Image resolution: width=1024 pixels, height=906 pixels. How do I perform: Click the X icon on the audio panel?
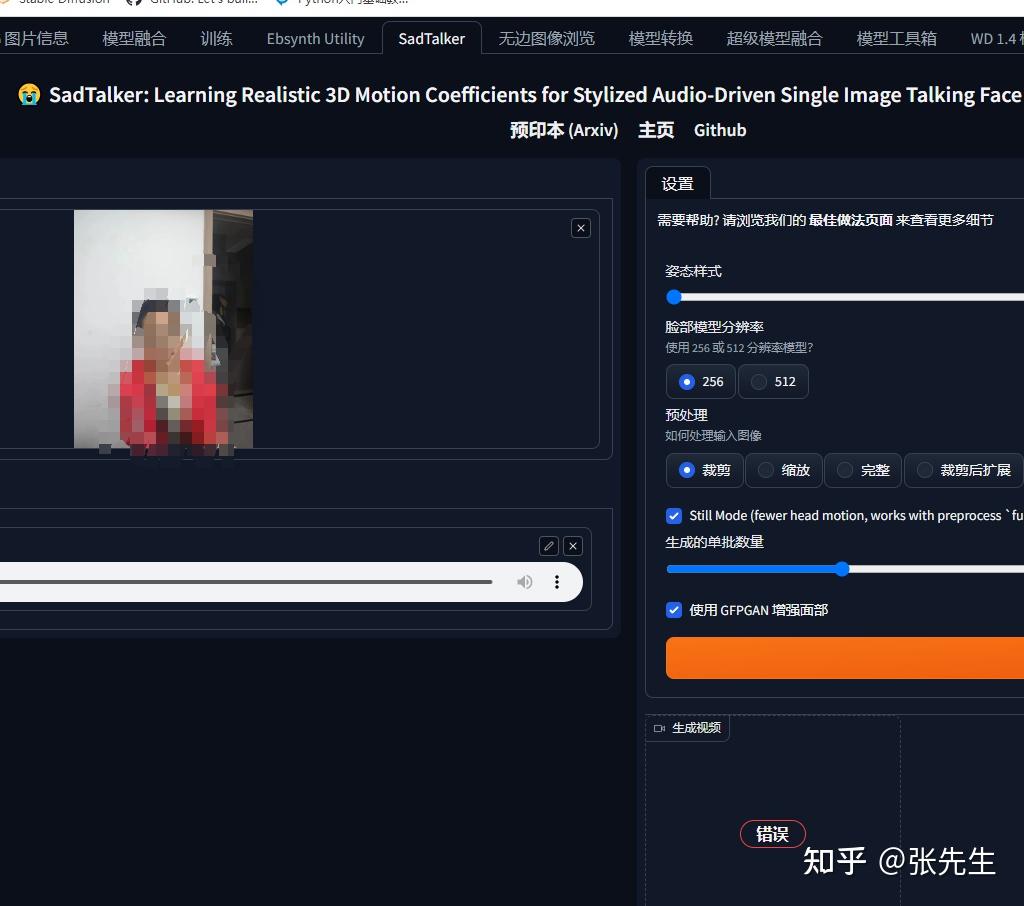(572, 545)
